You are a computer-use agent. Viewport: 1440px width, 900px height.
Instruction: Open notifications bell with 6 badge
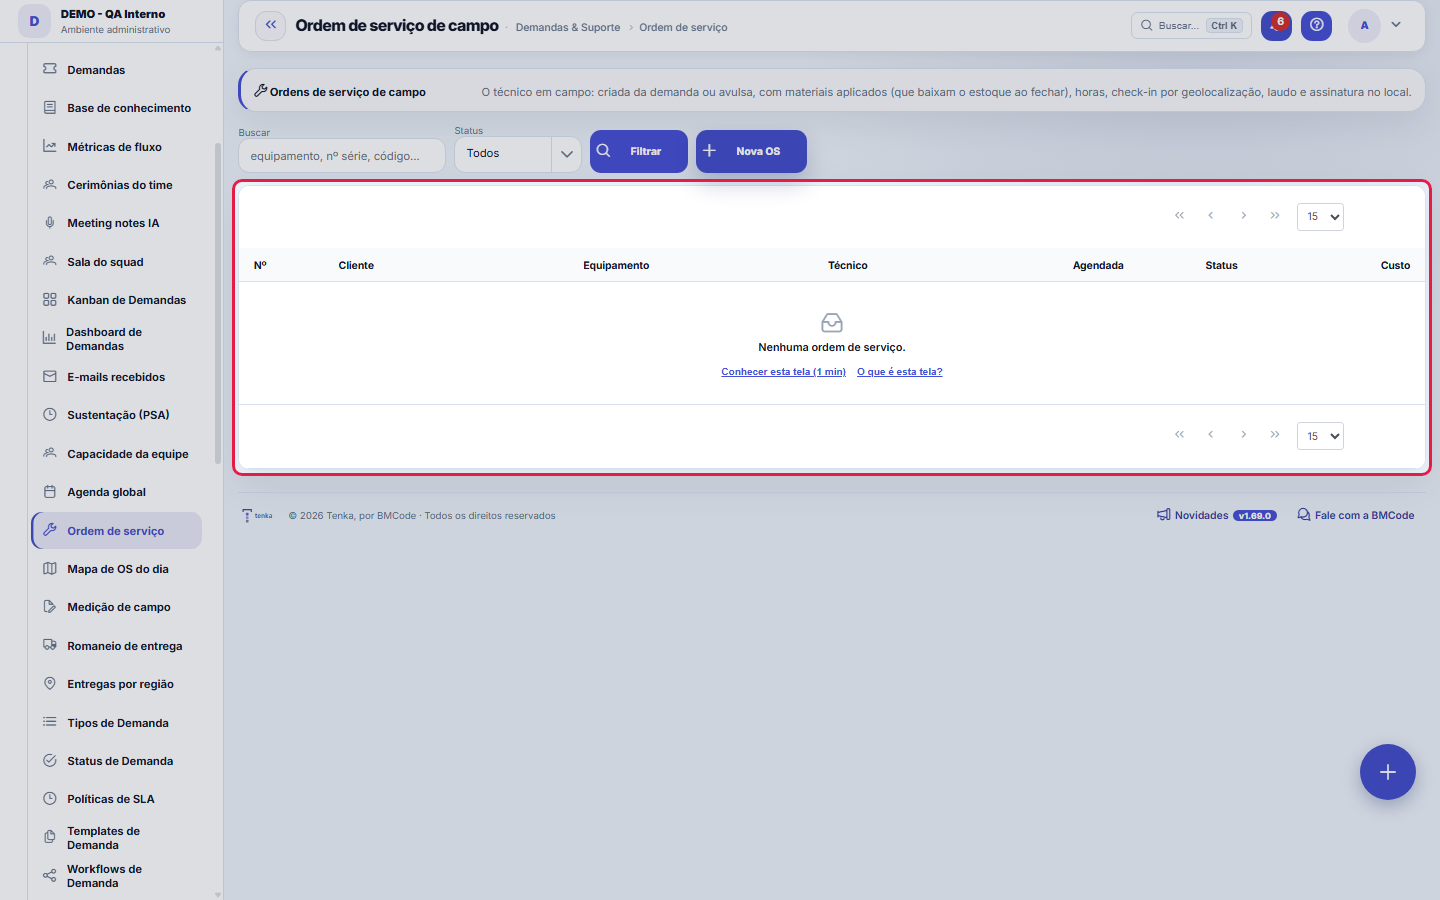1276,26
